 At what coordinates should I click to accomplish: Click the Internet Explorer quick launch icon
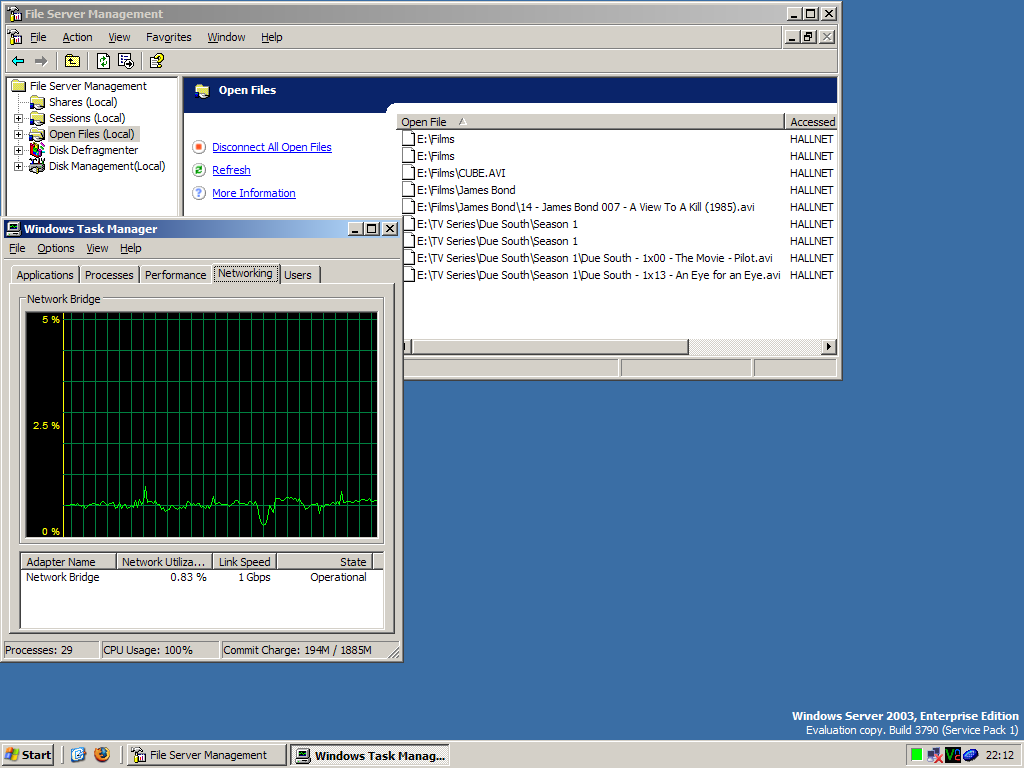tap(78, 755)
